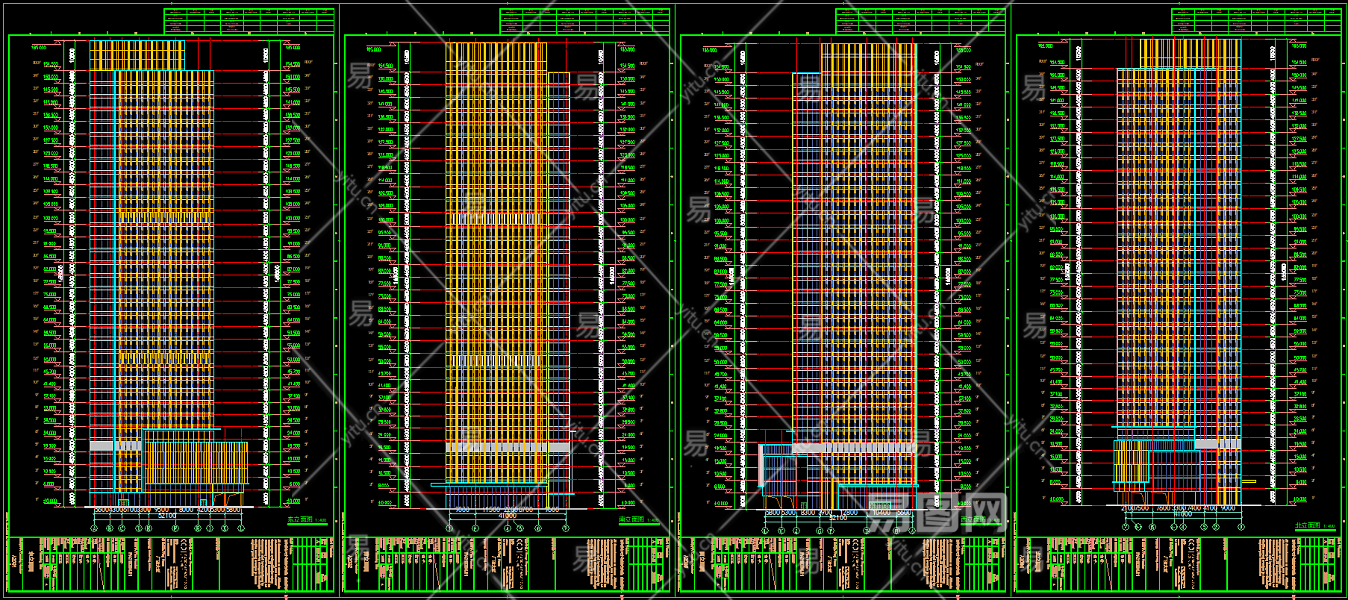Select the title block below the south elevation
The width and height of the screenshot is (1348, 600).
click(x=506, y=564)
